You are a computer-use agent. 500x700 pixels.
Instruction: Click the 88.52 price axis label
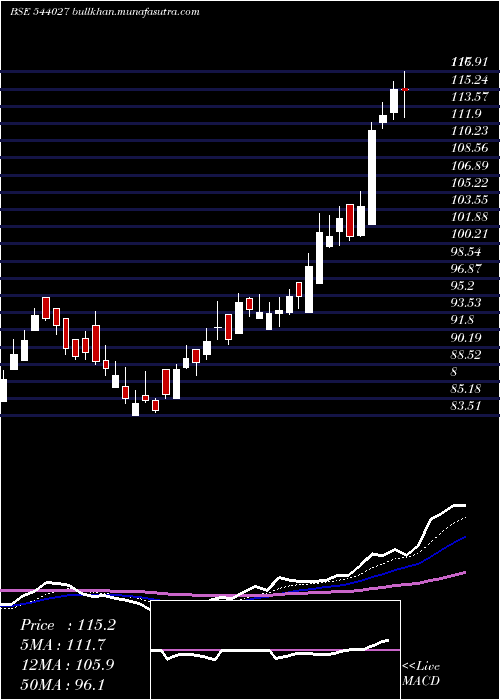(466, 354)
